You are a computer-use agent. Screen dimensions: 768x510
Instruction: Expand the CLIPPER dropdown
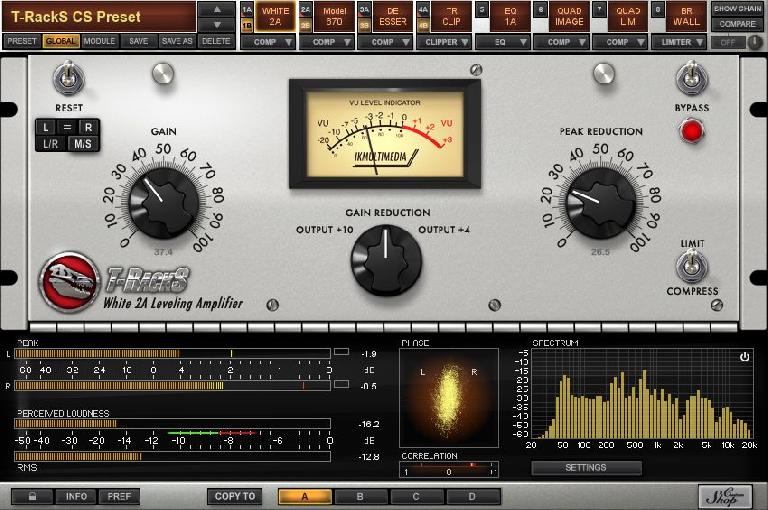point(444,42)
